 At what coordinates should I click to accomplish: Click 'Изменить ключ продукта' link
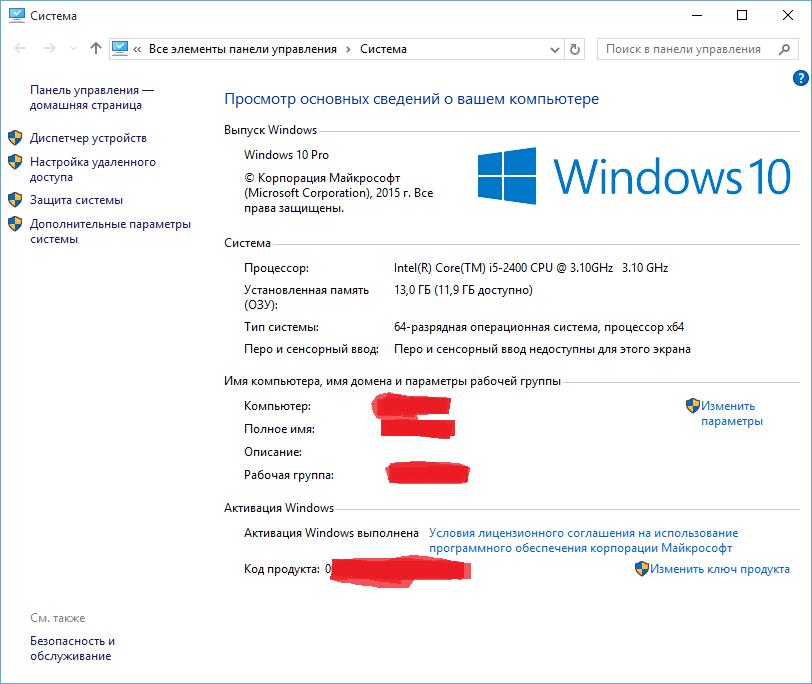[720, 569]
